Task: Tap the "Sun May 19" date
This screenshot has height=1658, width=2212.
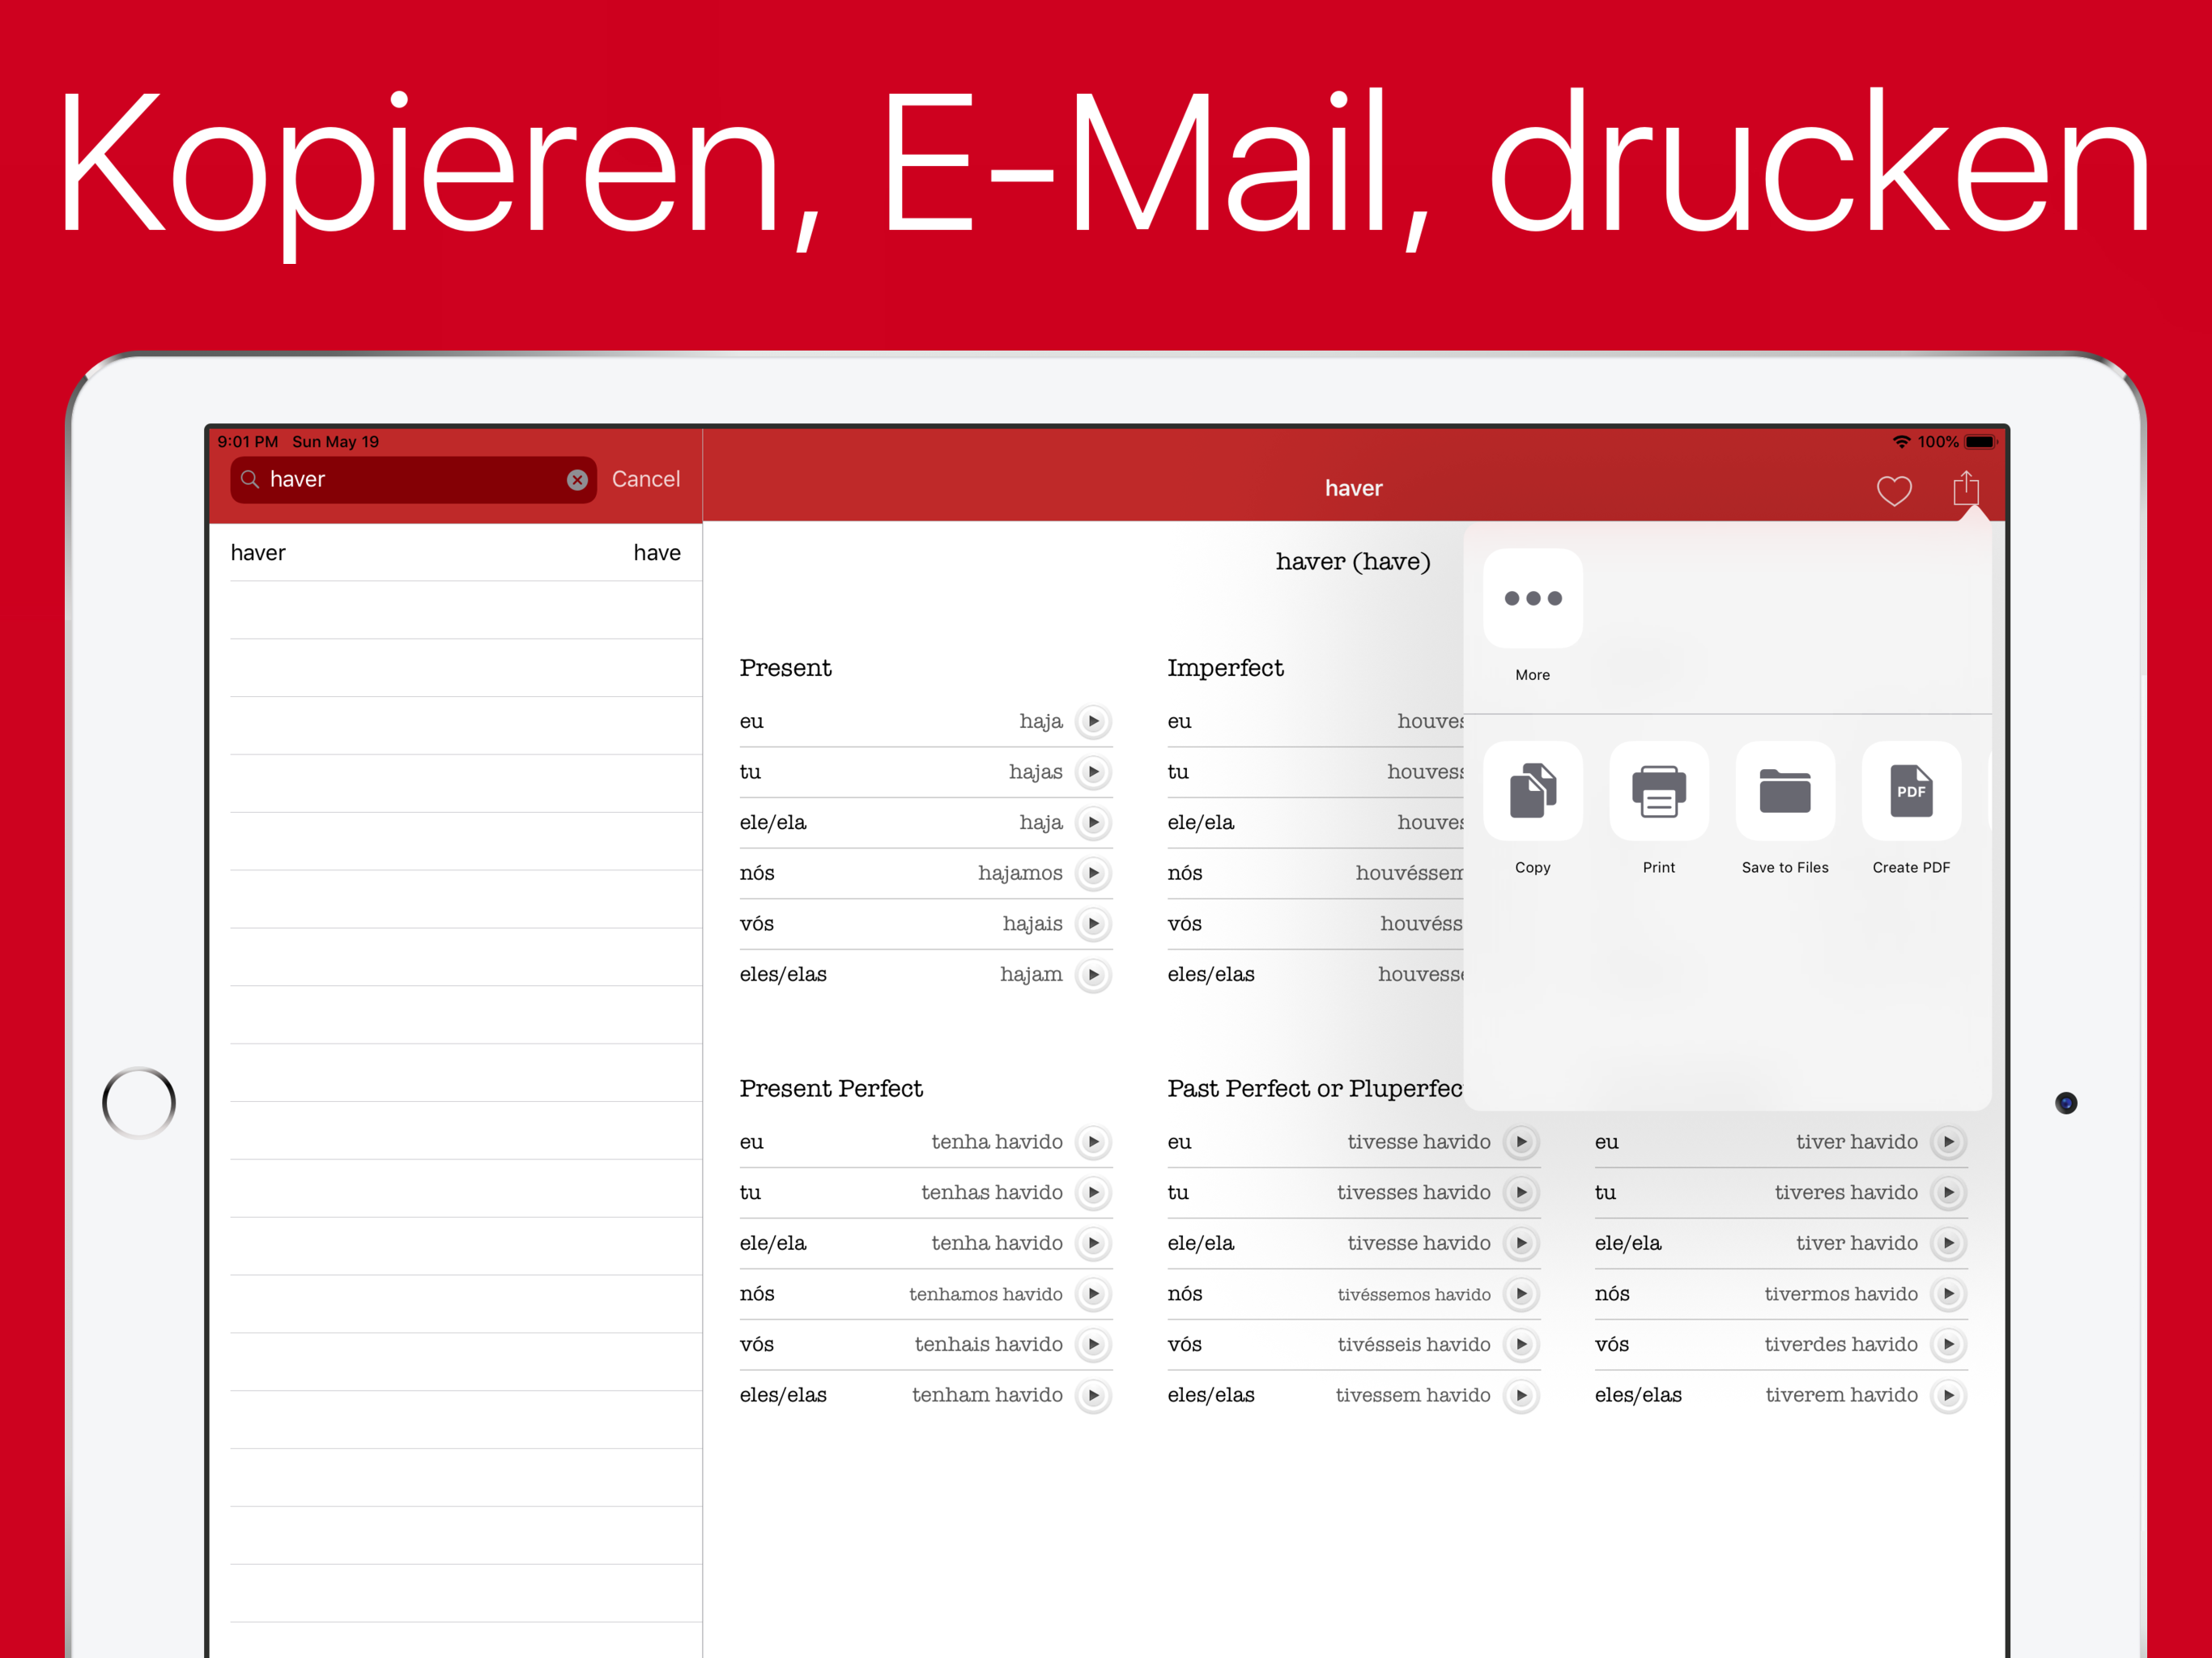Action: pos(335,441)
